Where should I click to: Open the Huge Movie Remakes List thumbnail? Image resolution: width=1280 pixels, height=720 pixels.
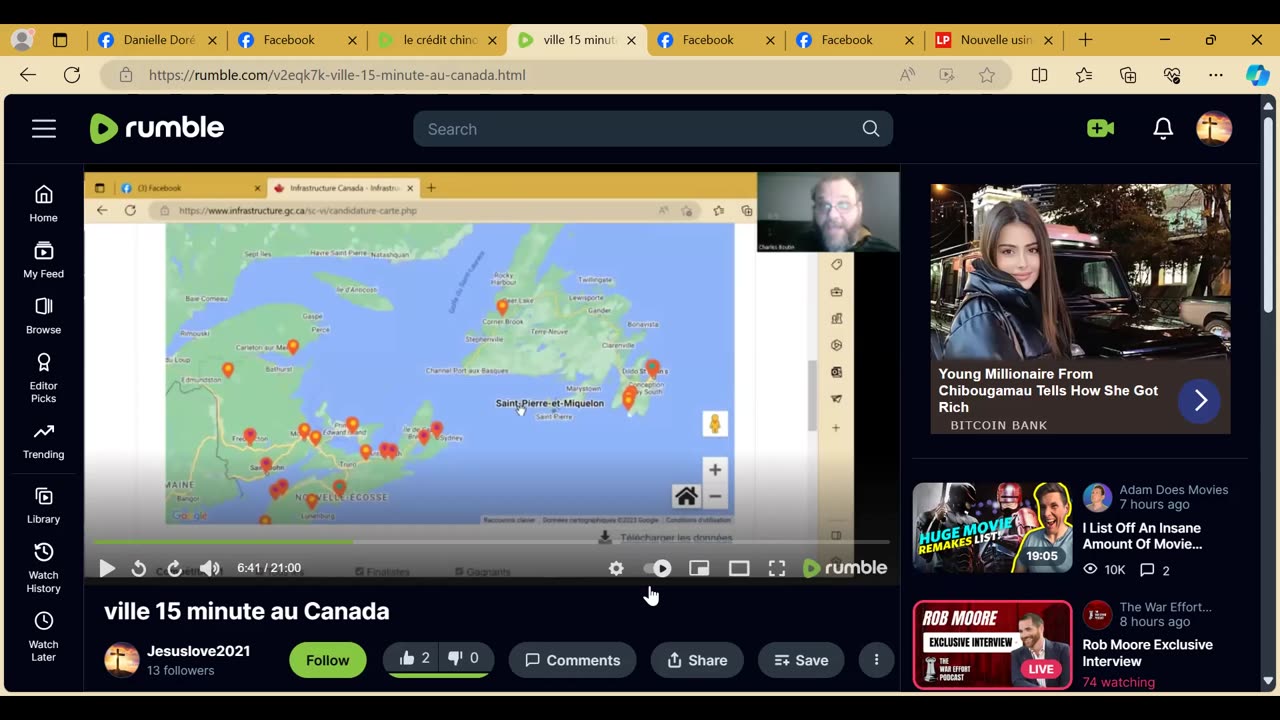pyautogui.click(x=992, y=528)
